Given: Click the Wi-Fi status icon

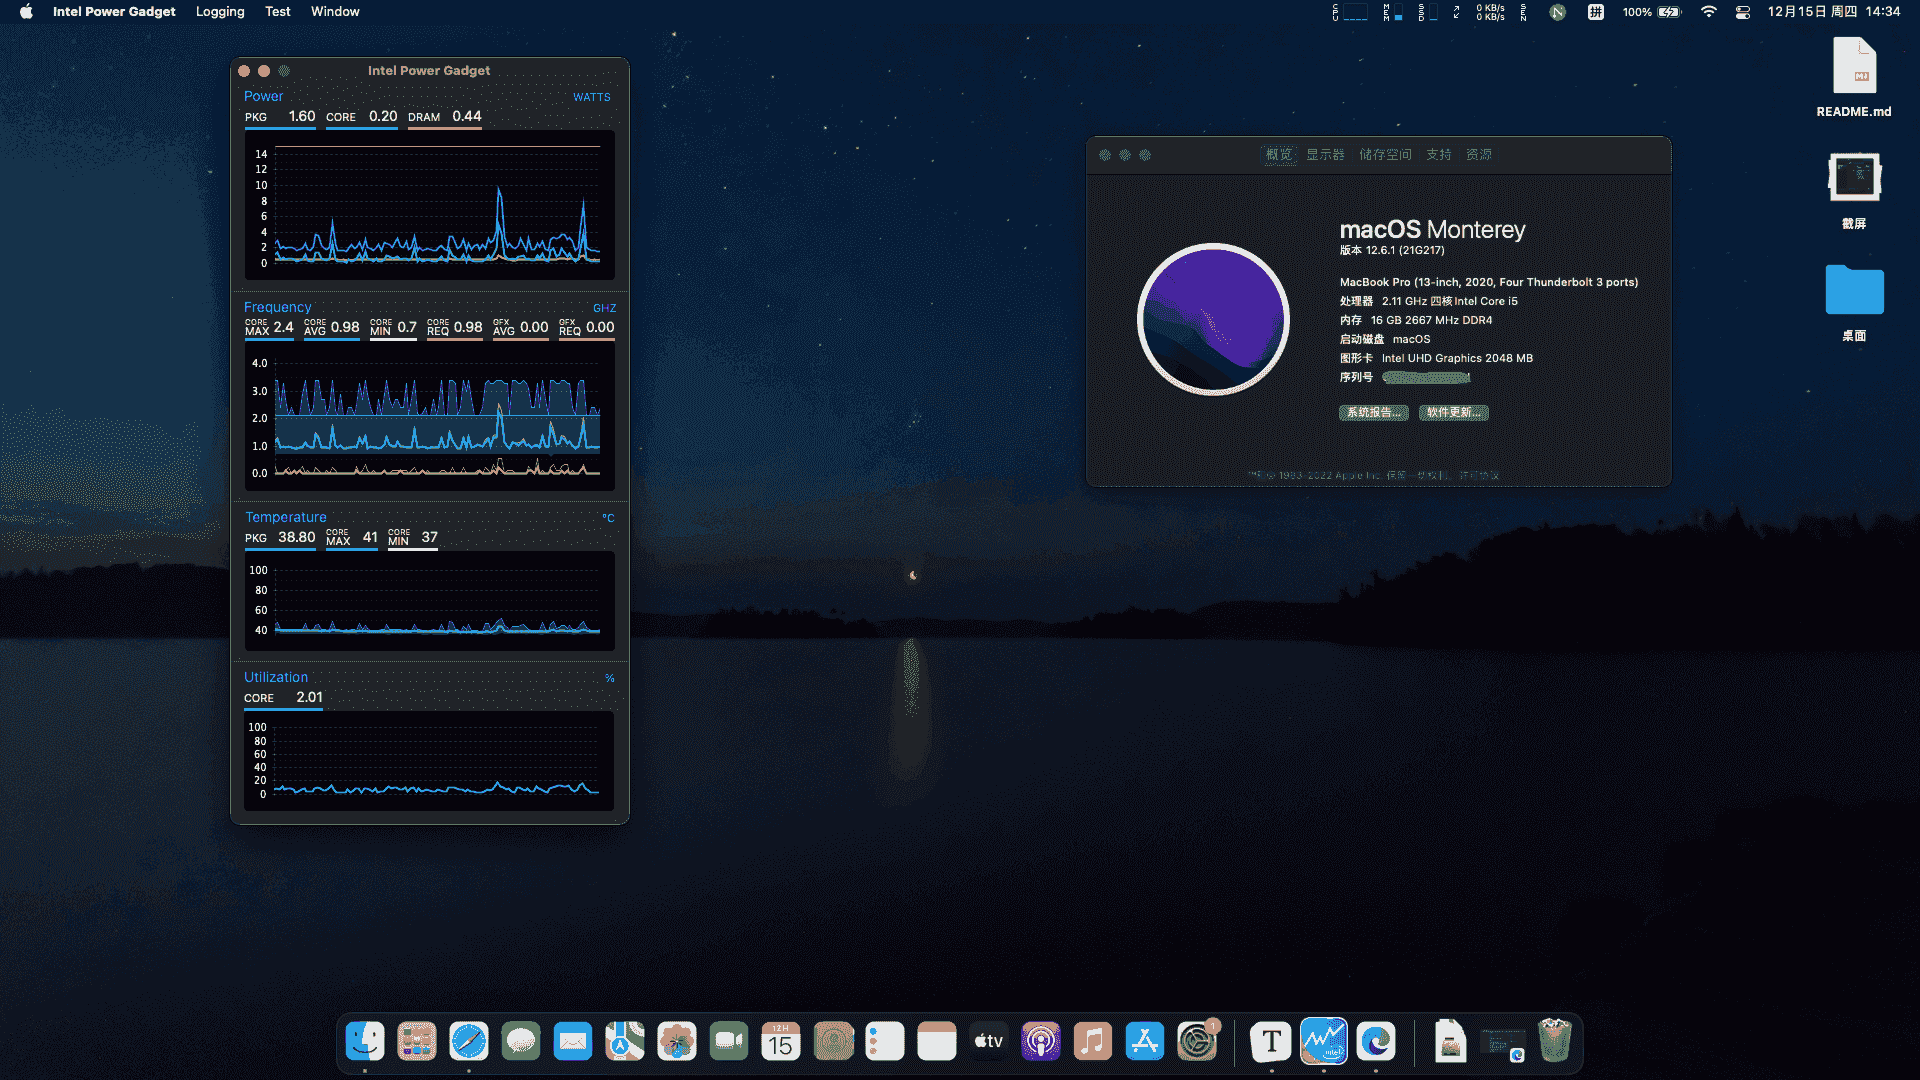Looking at the screenshot, I should (x=1709, y=12).
